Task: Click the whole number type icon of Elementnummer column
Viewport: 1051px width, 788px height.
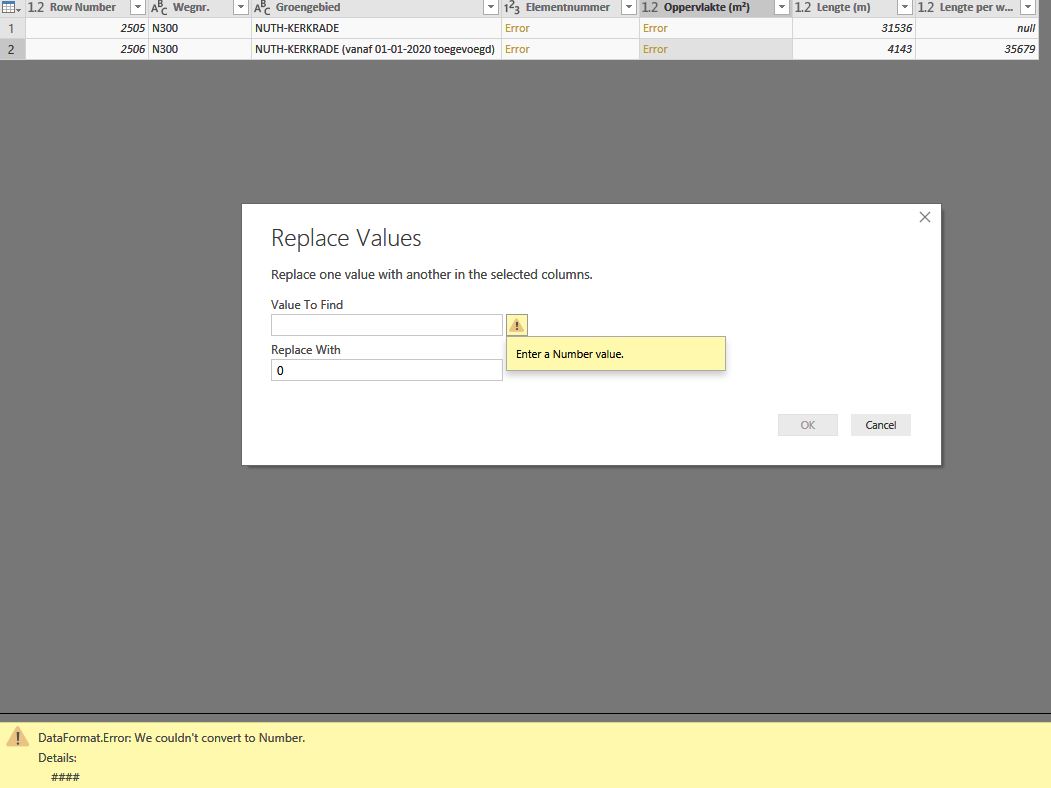Action: (511, 7)
